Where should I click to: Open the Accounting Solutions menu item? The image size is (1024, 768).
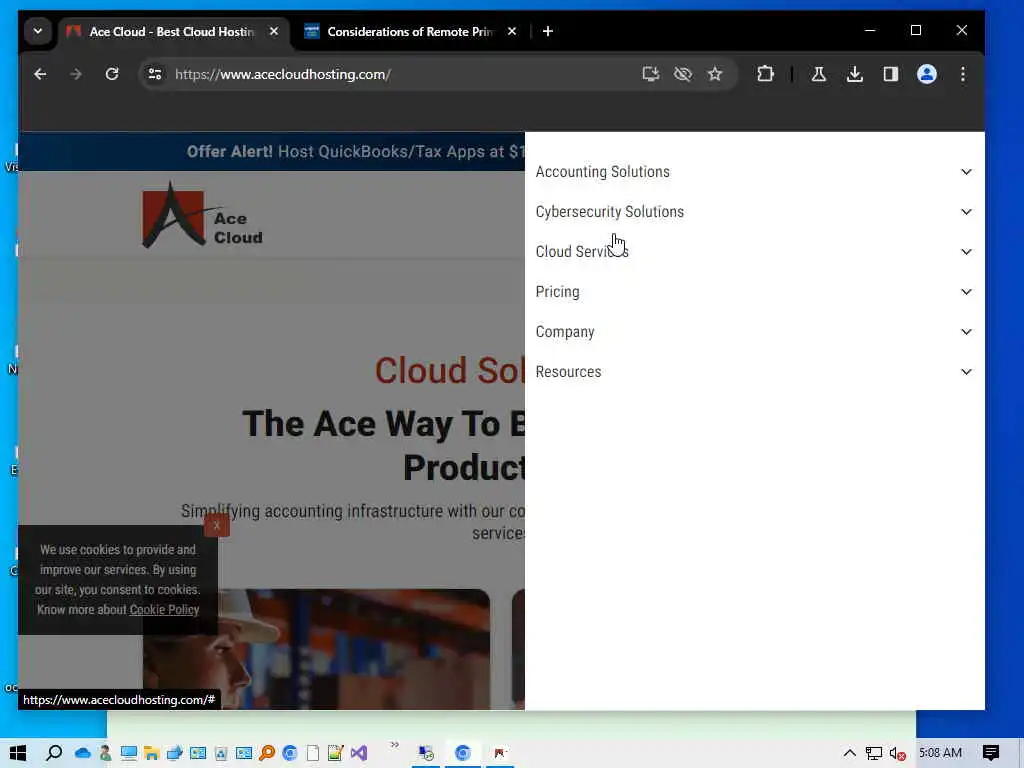(603, 172)
